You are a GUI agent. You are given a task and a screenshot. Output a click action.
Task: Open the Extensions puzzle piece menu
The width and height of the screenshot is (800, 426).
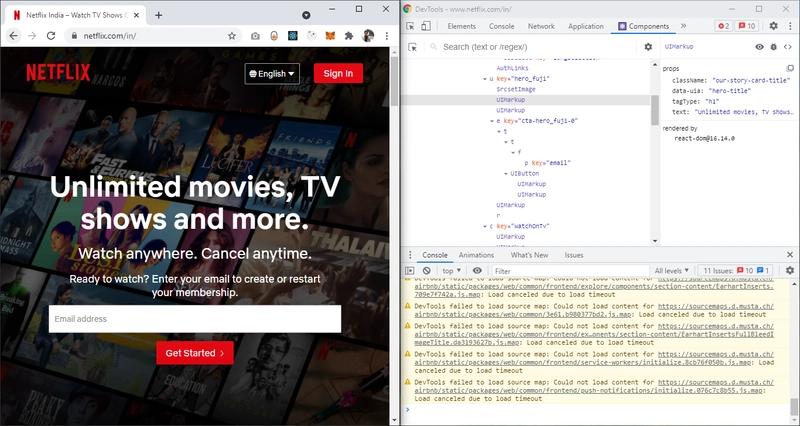point(349,36)
